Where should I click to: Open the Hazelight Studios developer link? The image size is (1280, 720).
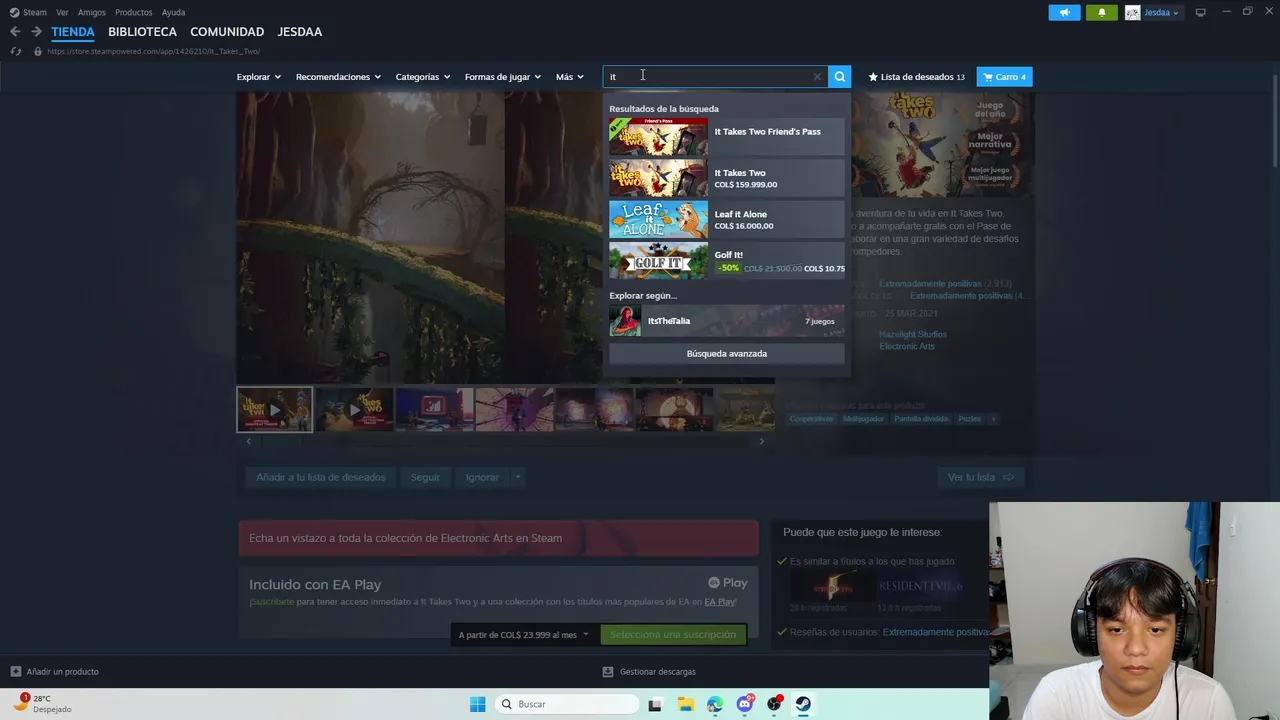click(913, 334)
